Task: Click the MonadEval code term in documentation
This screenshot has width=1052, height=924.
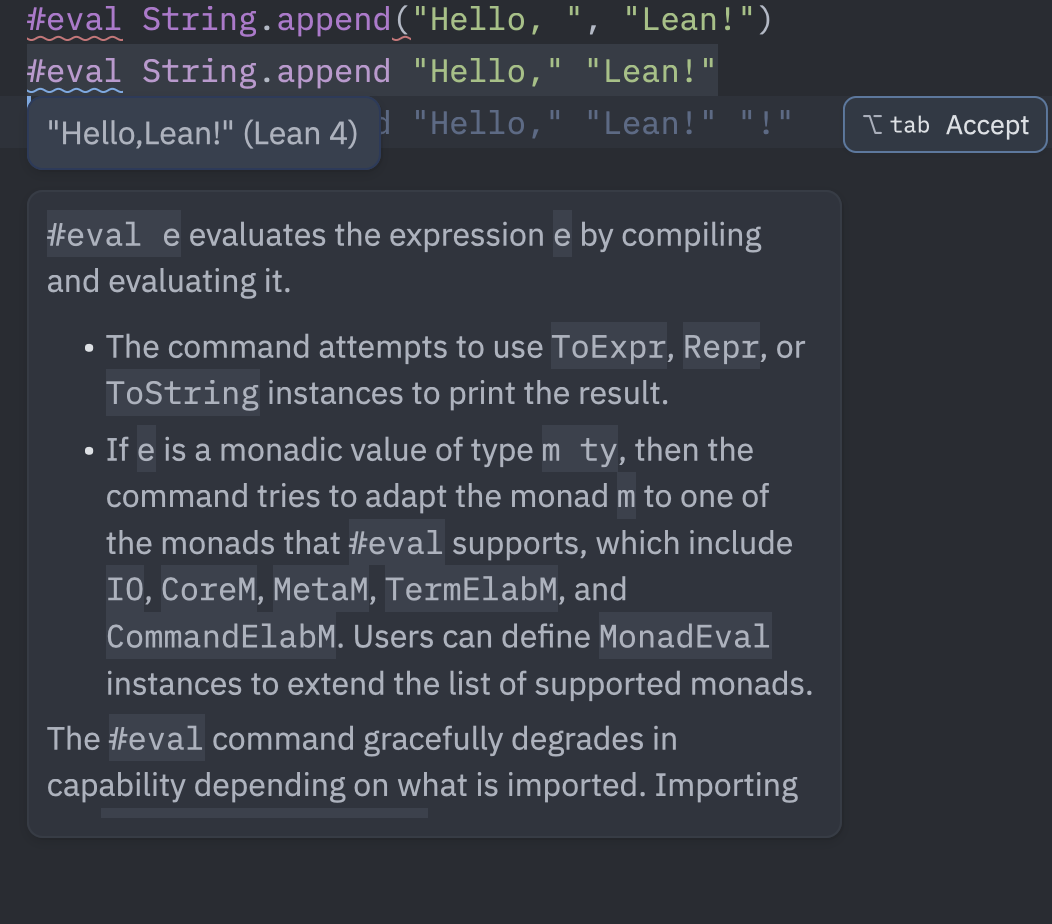Action: click(x=684, y=636)
